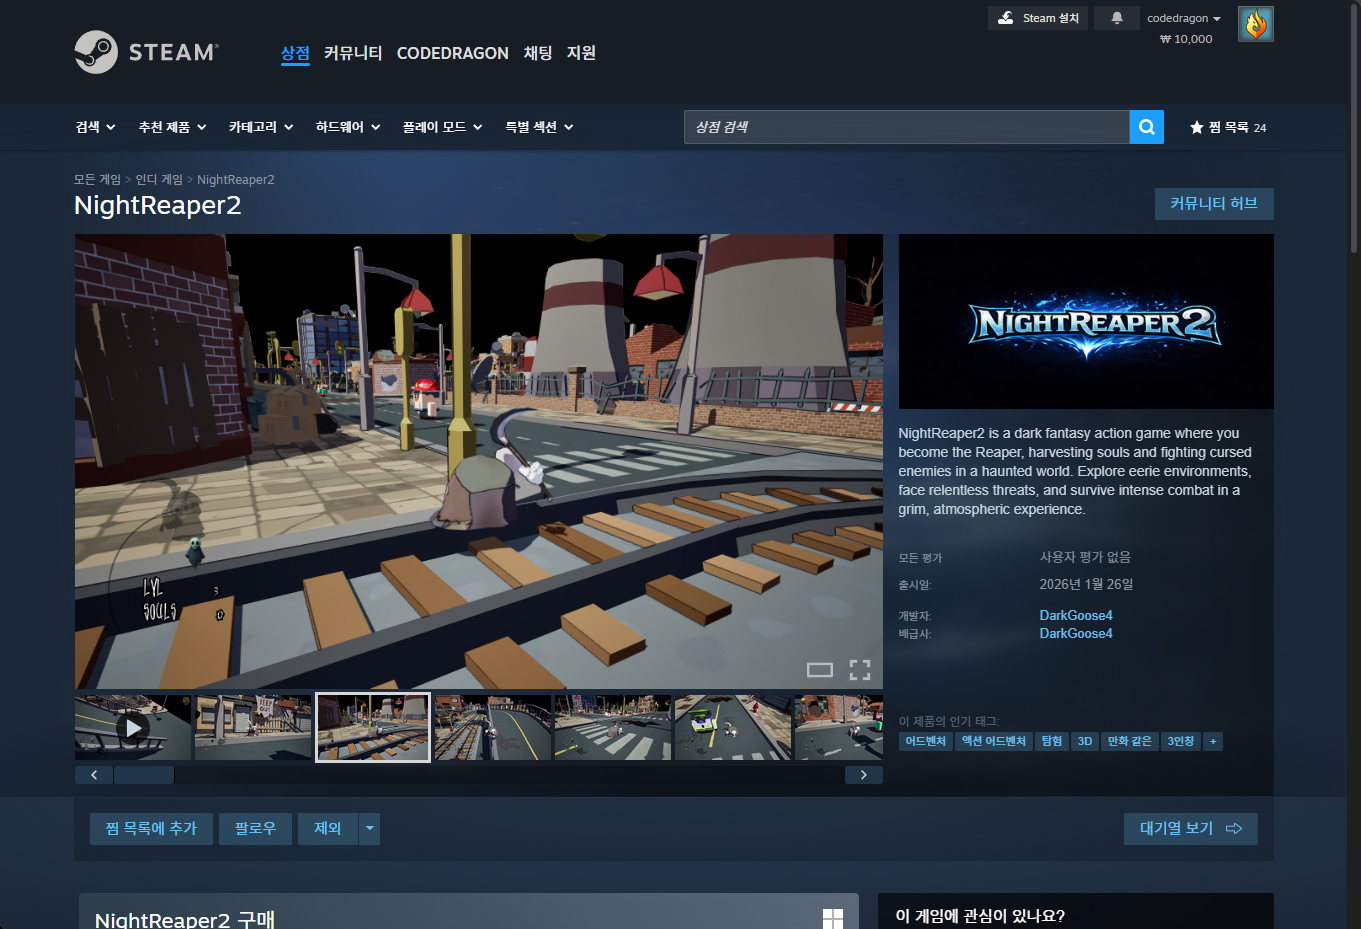
Task: Open the CODEDRAGON profile tab
Action: [453, 53]
